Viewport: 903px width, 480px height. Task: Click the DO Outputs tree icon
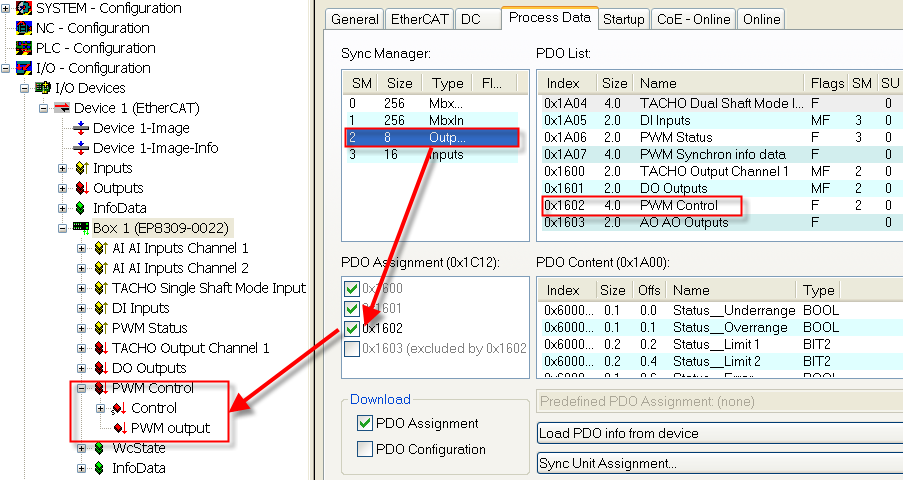(x=101, y=368)
